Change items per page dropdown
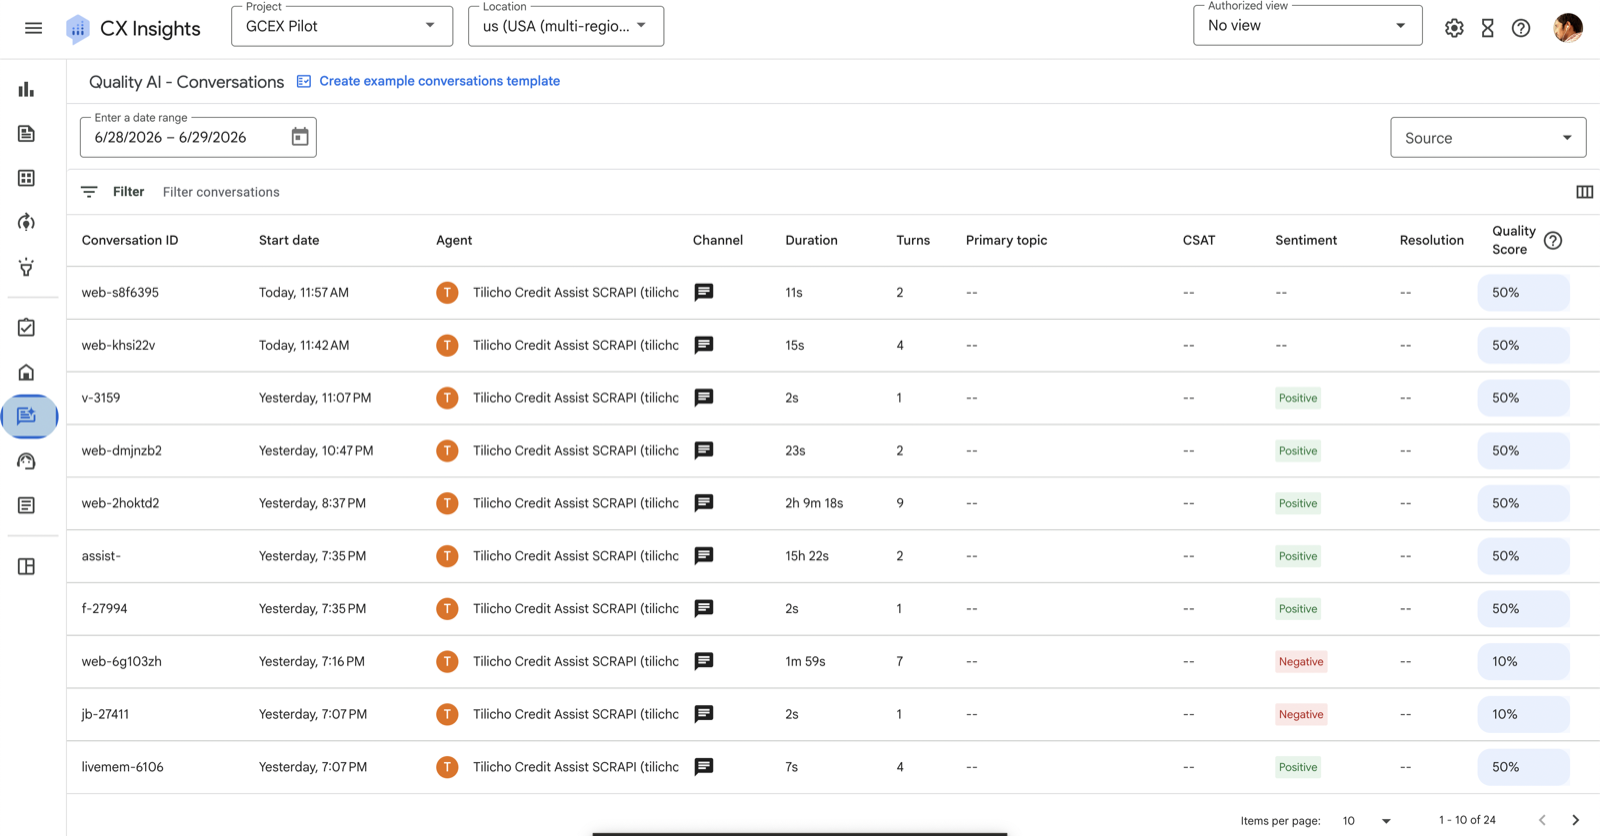Viewport: 1600px width, 836px height. [x=1366, y=820]
